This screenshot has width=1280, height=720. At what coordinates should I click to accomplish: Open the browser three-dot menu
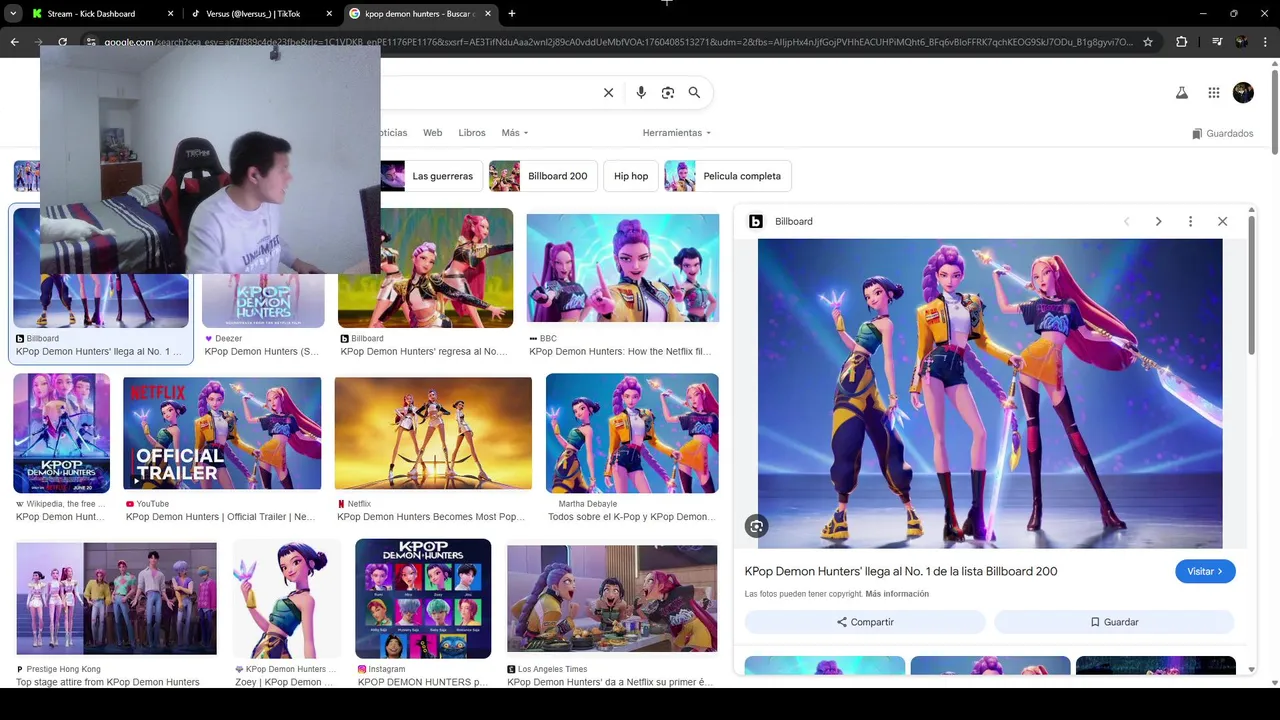tap(1266, 42)
